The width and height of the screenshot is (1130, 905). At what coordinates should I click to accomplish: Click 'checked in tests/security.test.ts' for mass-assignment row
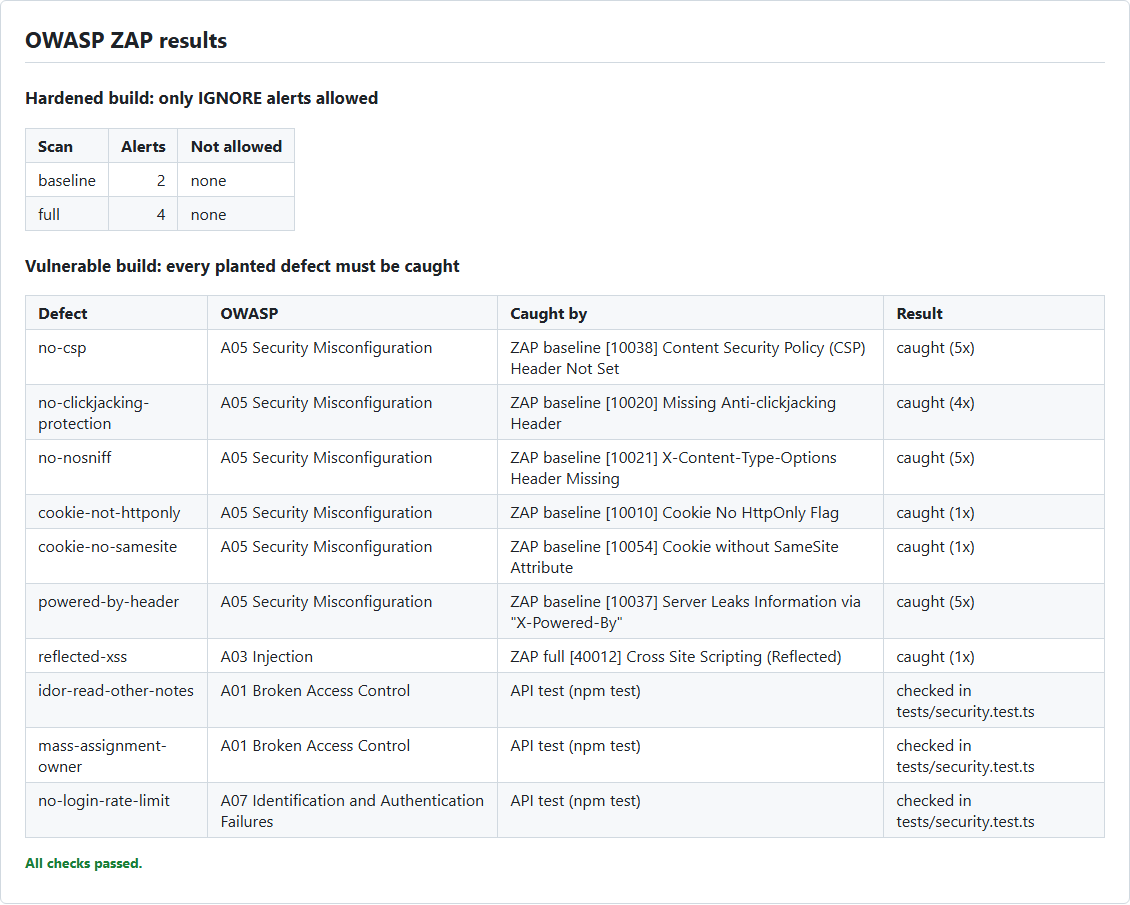pos(994,755)
